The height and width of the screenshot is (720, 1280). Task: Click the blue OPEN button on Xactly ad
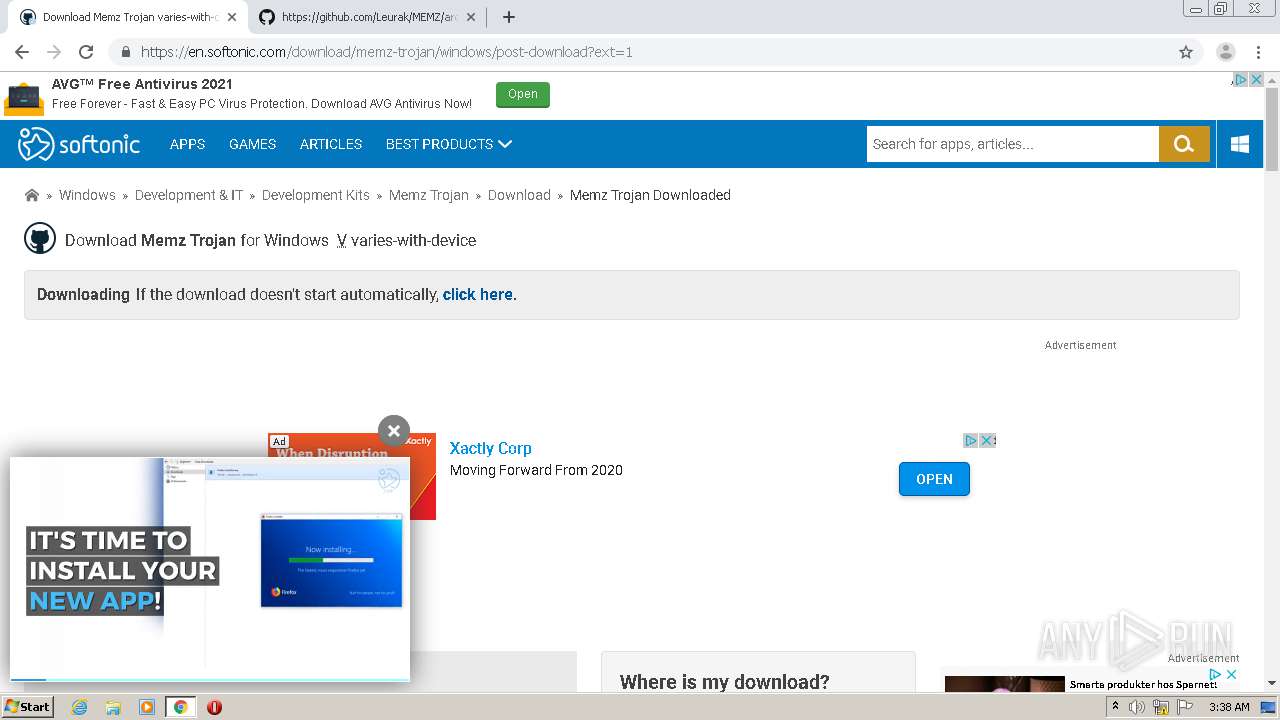pyautogui.click(x=934, y=479)
